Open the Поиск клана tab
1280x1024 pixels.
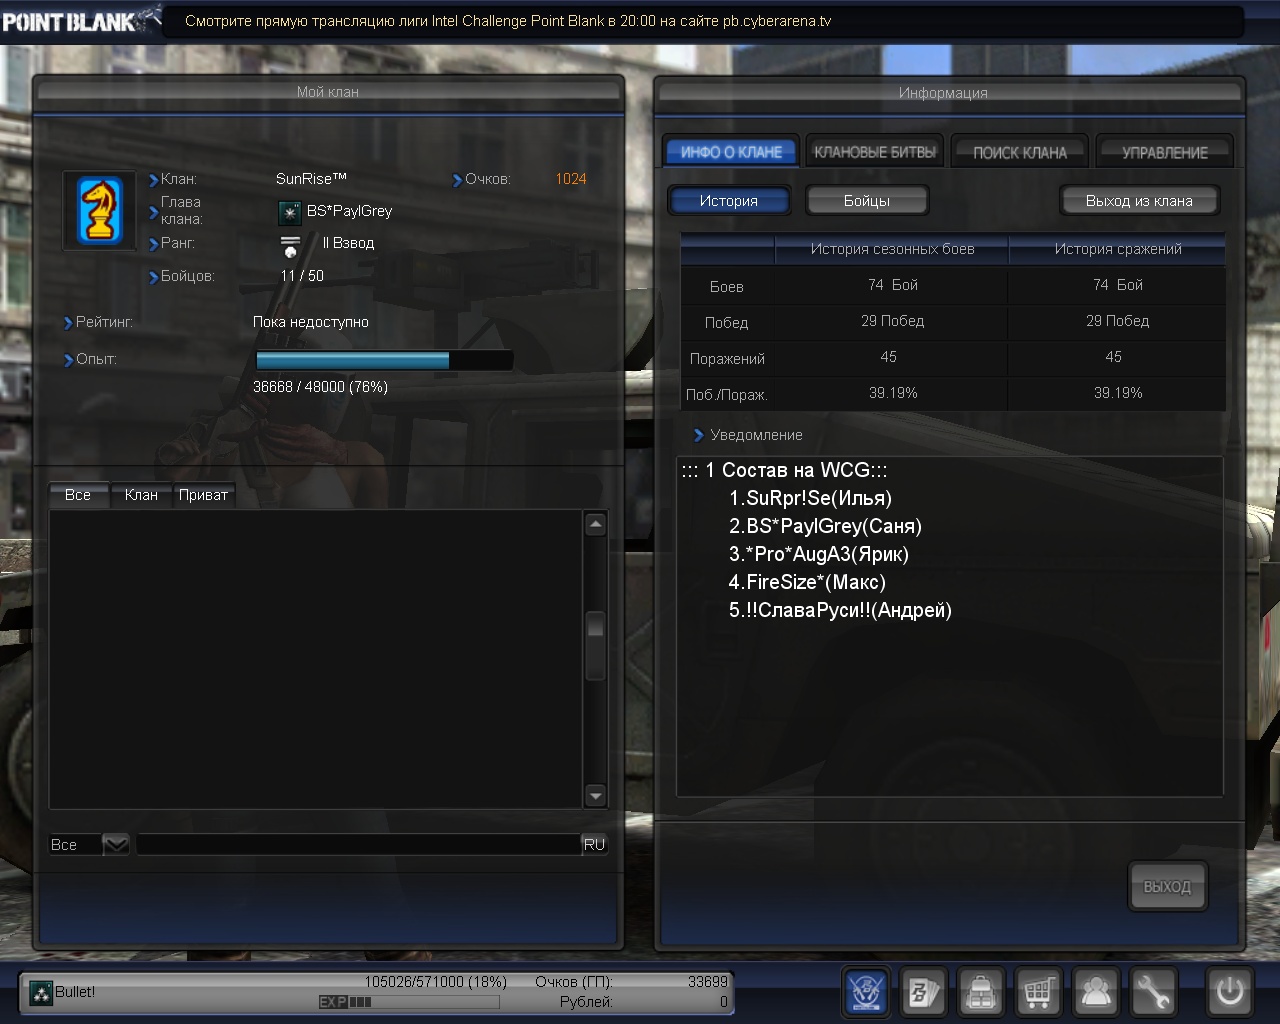[1019, 152]
